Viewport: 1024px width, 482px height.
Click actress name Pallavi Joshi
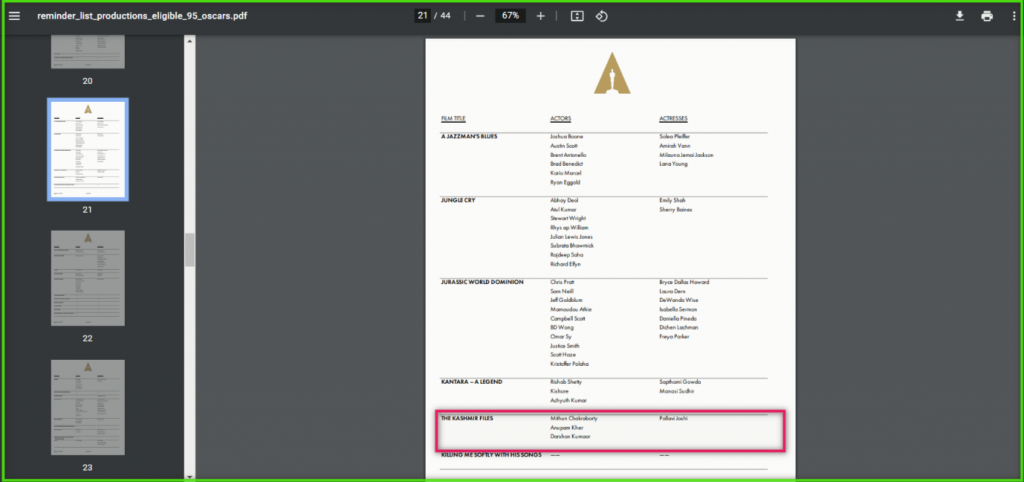coord(673,418)
